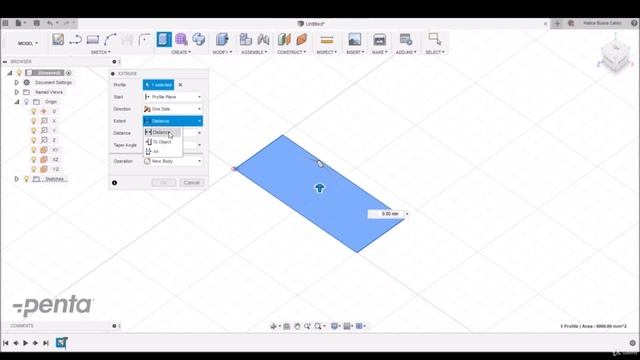The width and height of the screenshot is (640, 360).
Task: Select the Offset Plane construct icon
Action: point(284,40)
